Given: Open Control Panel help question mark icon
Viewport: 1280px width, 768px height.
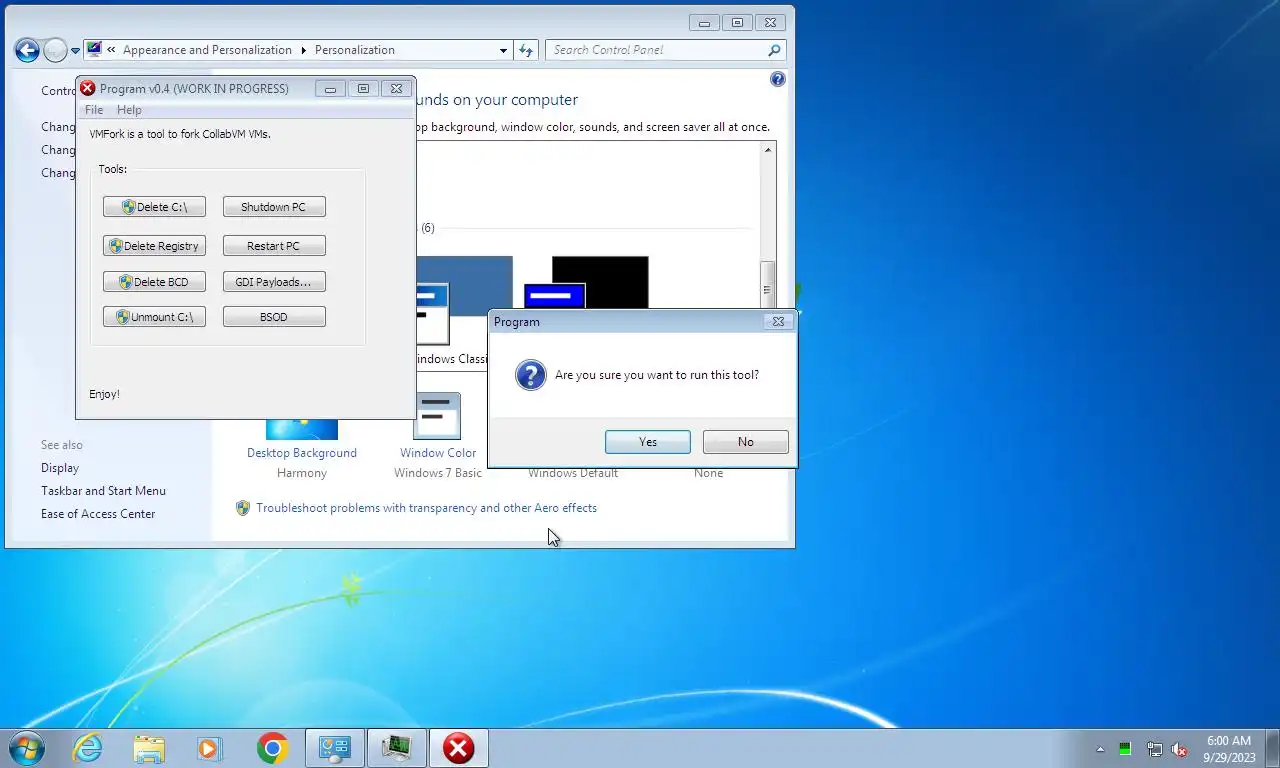Looking at the screenshot, I should click(778, 79).
